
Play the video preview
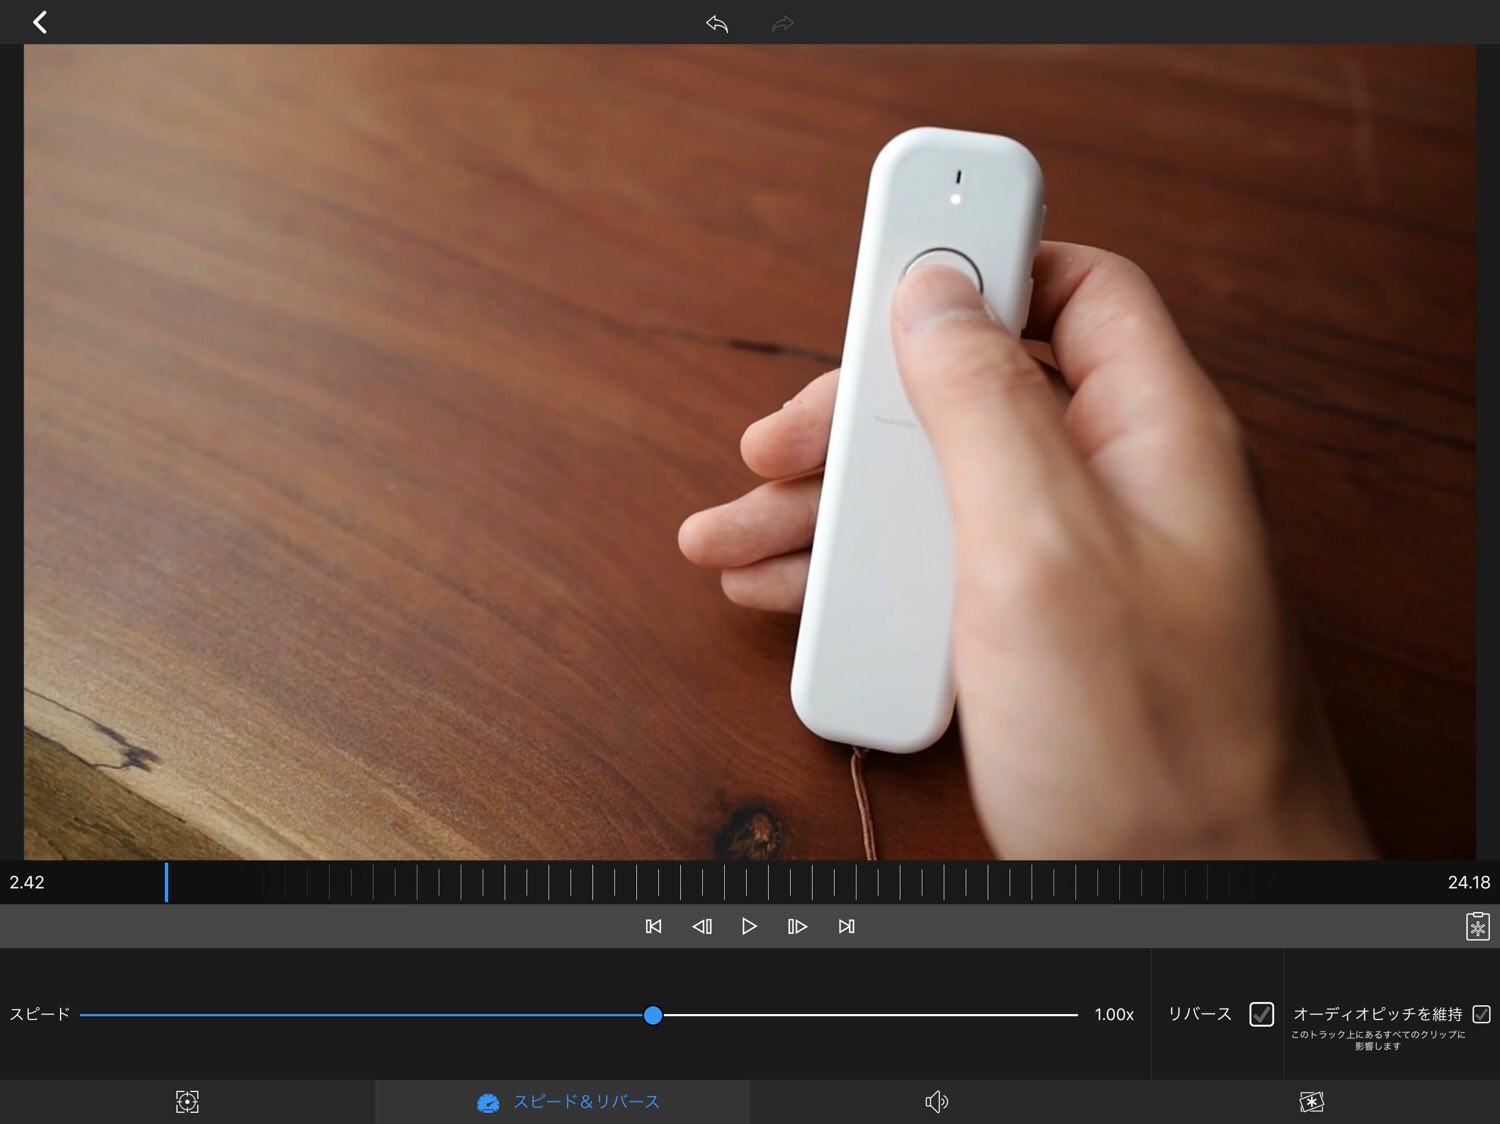click(x=749, y=927)
